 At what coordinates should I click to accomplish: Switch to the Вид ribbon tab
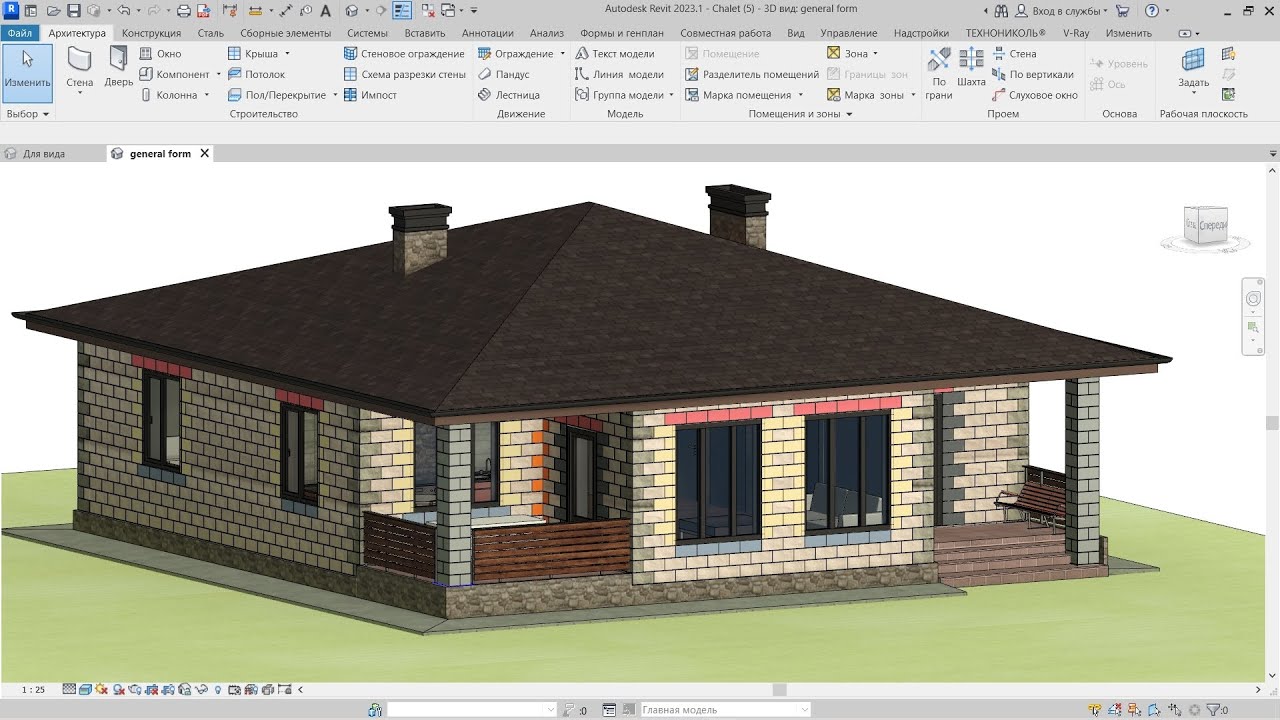(x=795, y=33)
